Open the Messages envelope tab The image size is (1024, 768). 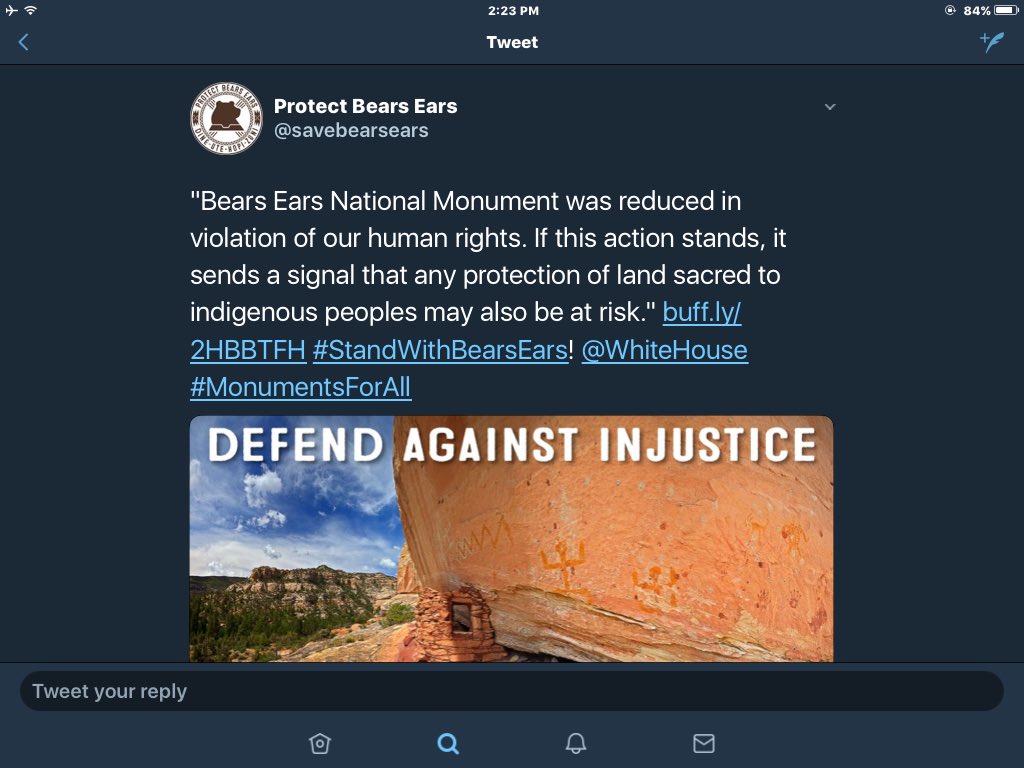tap(703, 743)
